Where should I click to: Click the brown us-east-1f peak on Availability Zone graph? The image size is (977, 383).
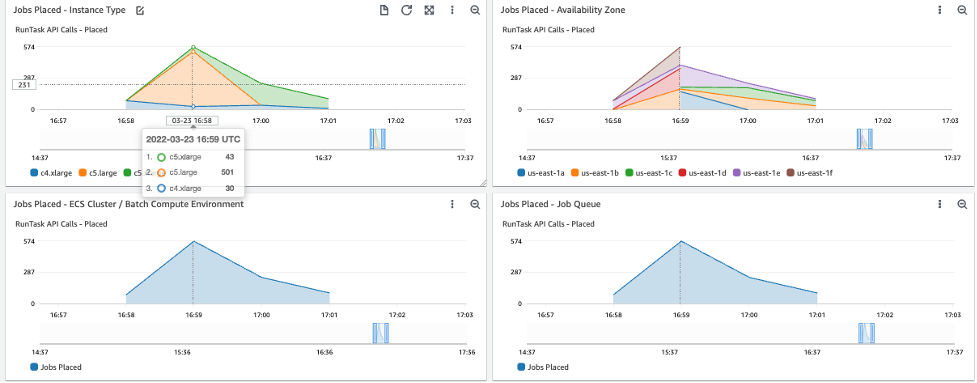coord(680,47)
